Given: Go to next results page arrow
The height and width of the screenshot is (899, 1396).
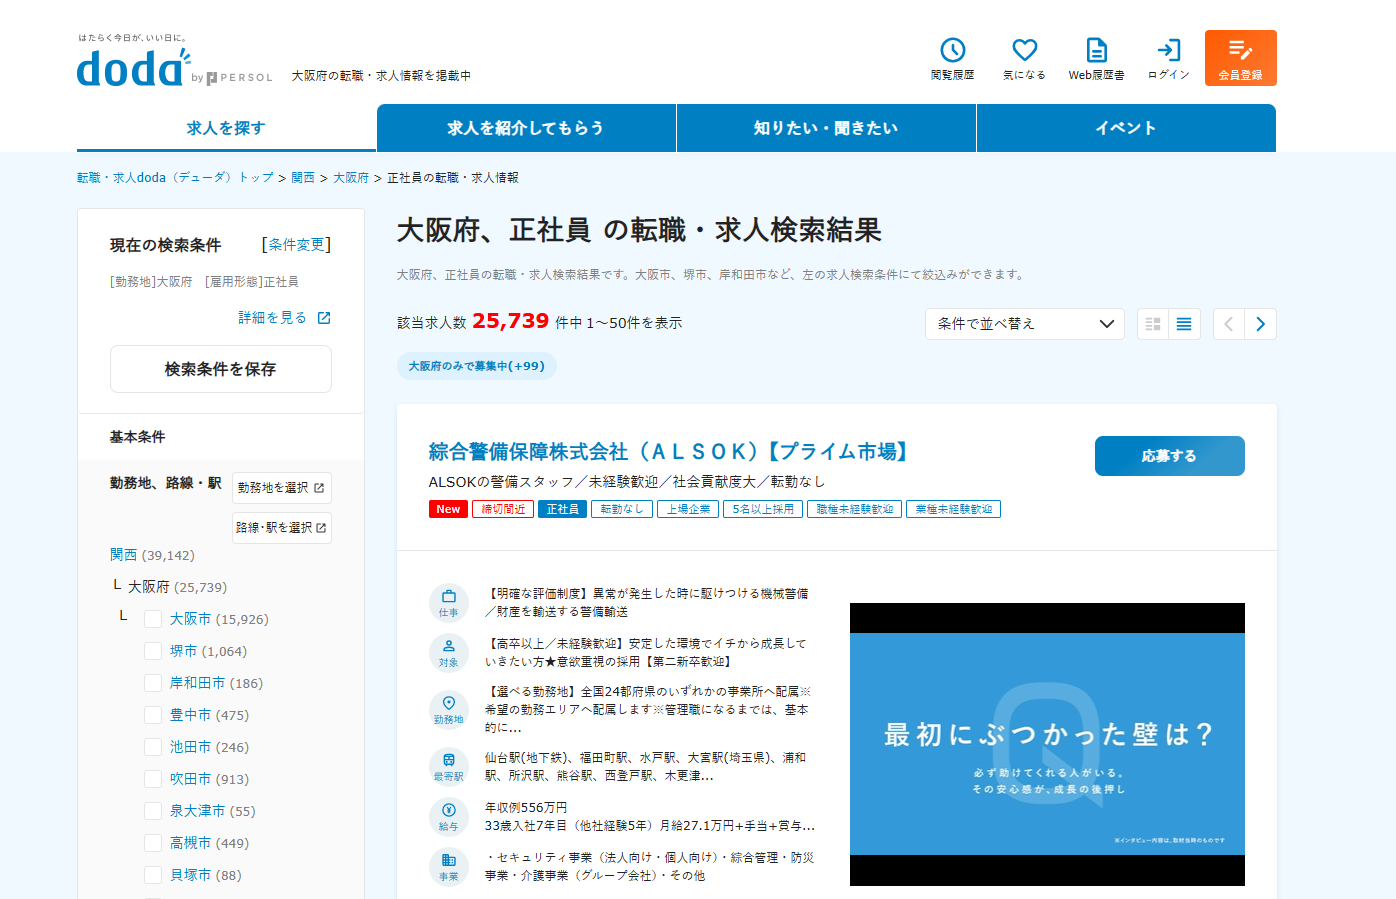Looking at the screenshot, I should (1260, 324).
